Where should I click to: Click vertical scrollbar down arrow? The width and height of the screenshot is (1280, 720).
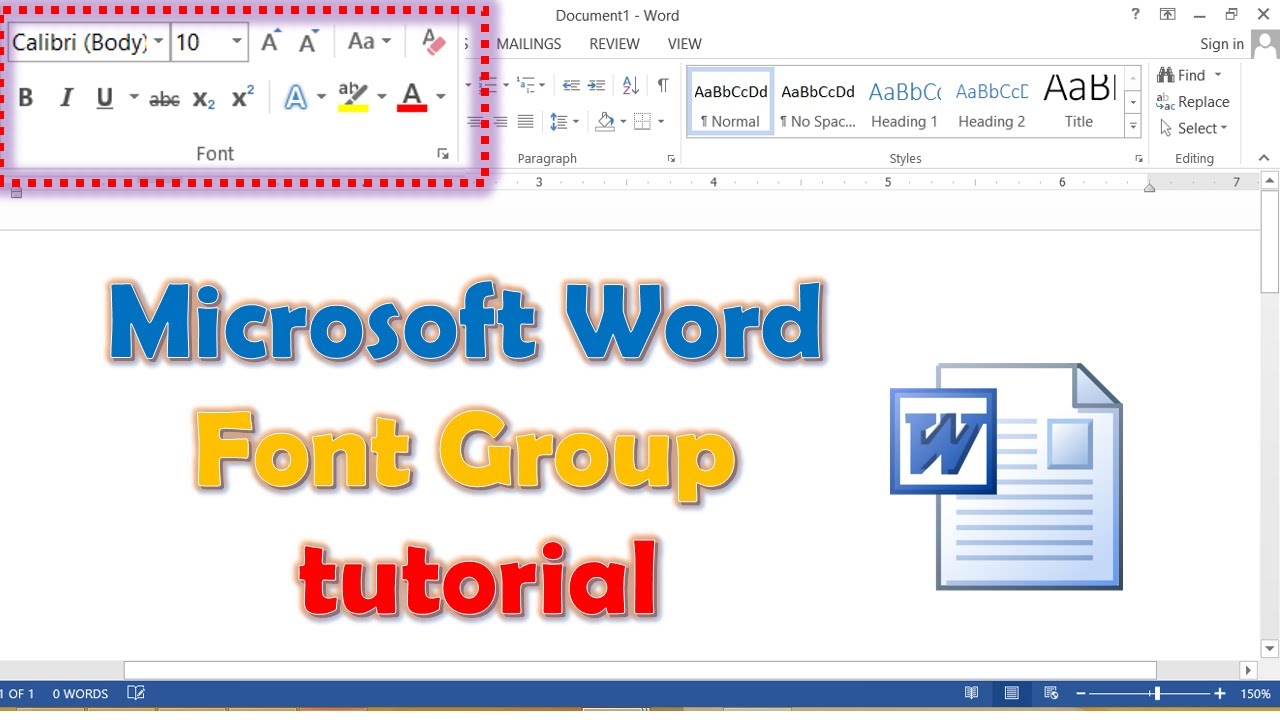click(x=1270, y=649)
